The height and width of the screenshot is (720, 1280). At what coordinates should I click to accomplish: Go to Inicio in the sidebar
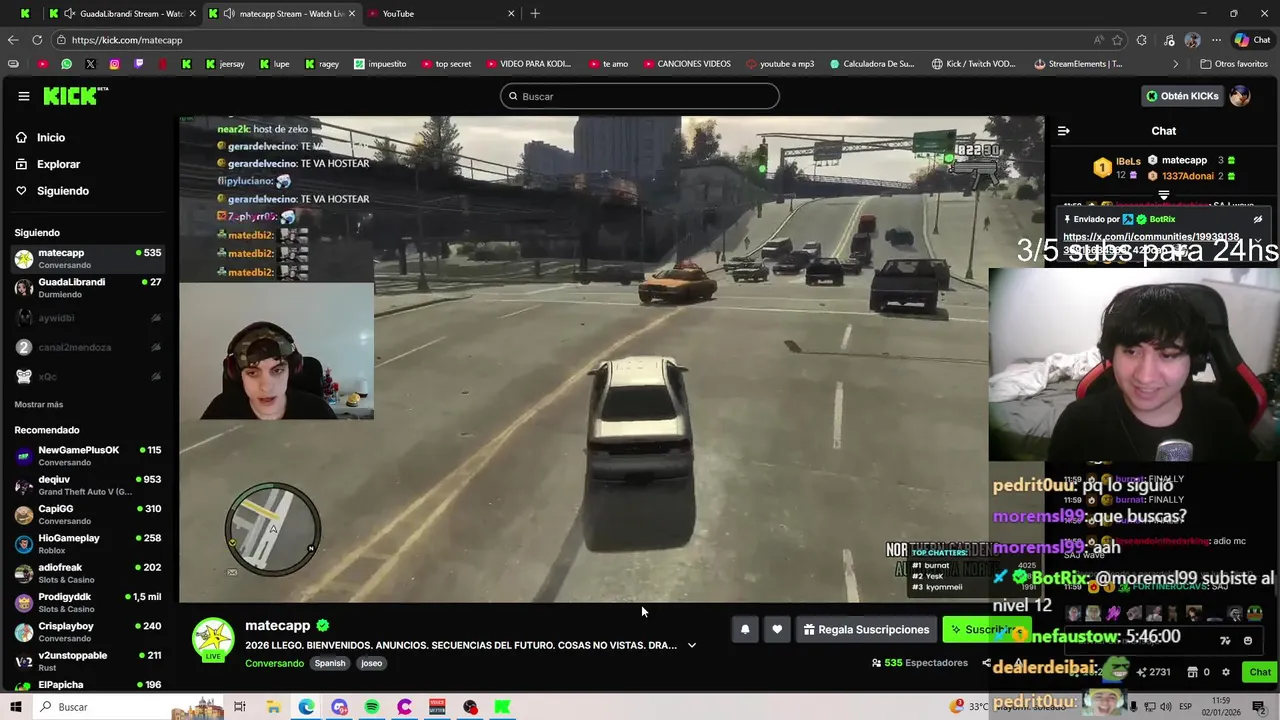(x=50, y=137)
